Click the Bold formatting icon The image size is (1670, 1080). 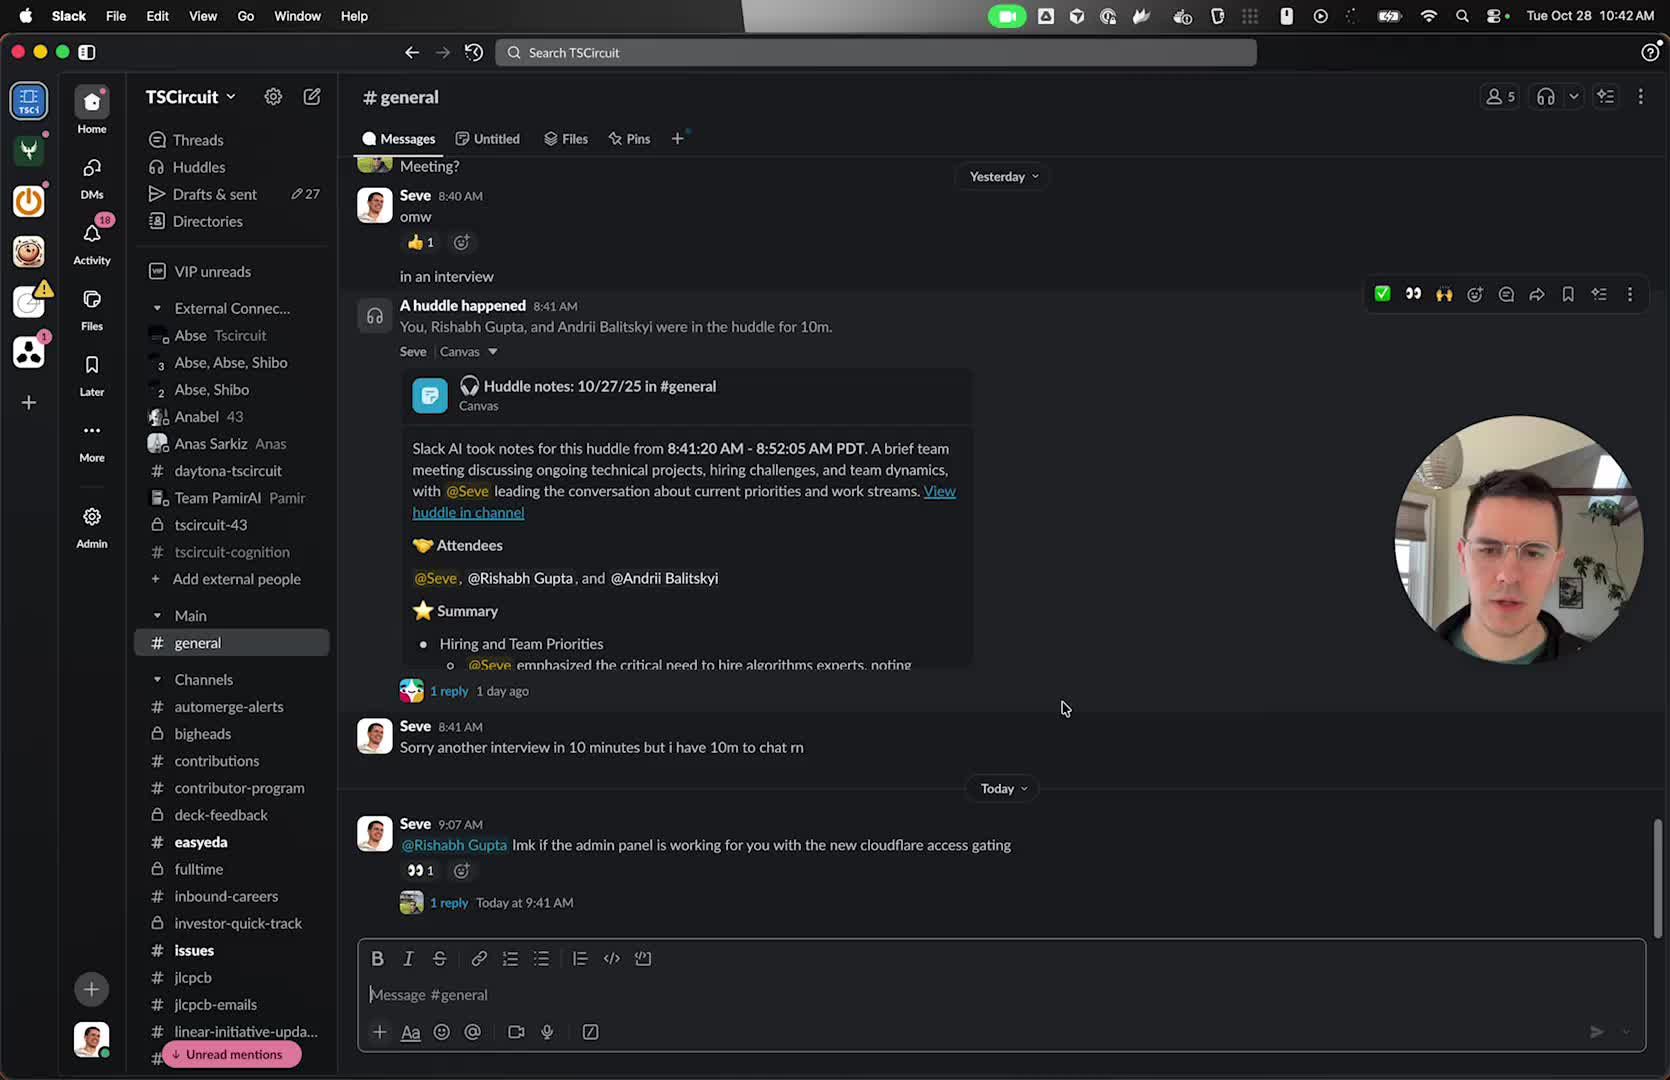(377, 958)
